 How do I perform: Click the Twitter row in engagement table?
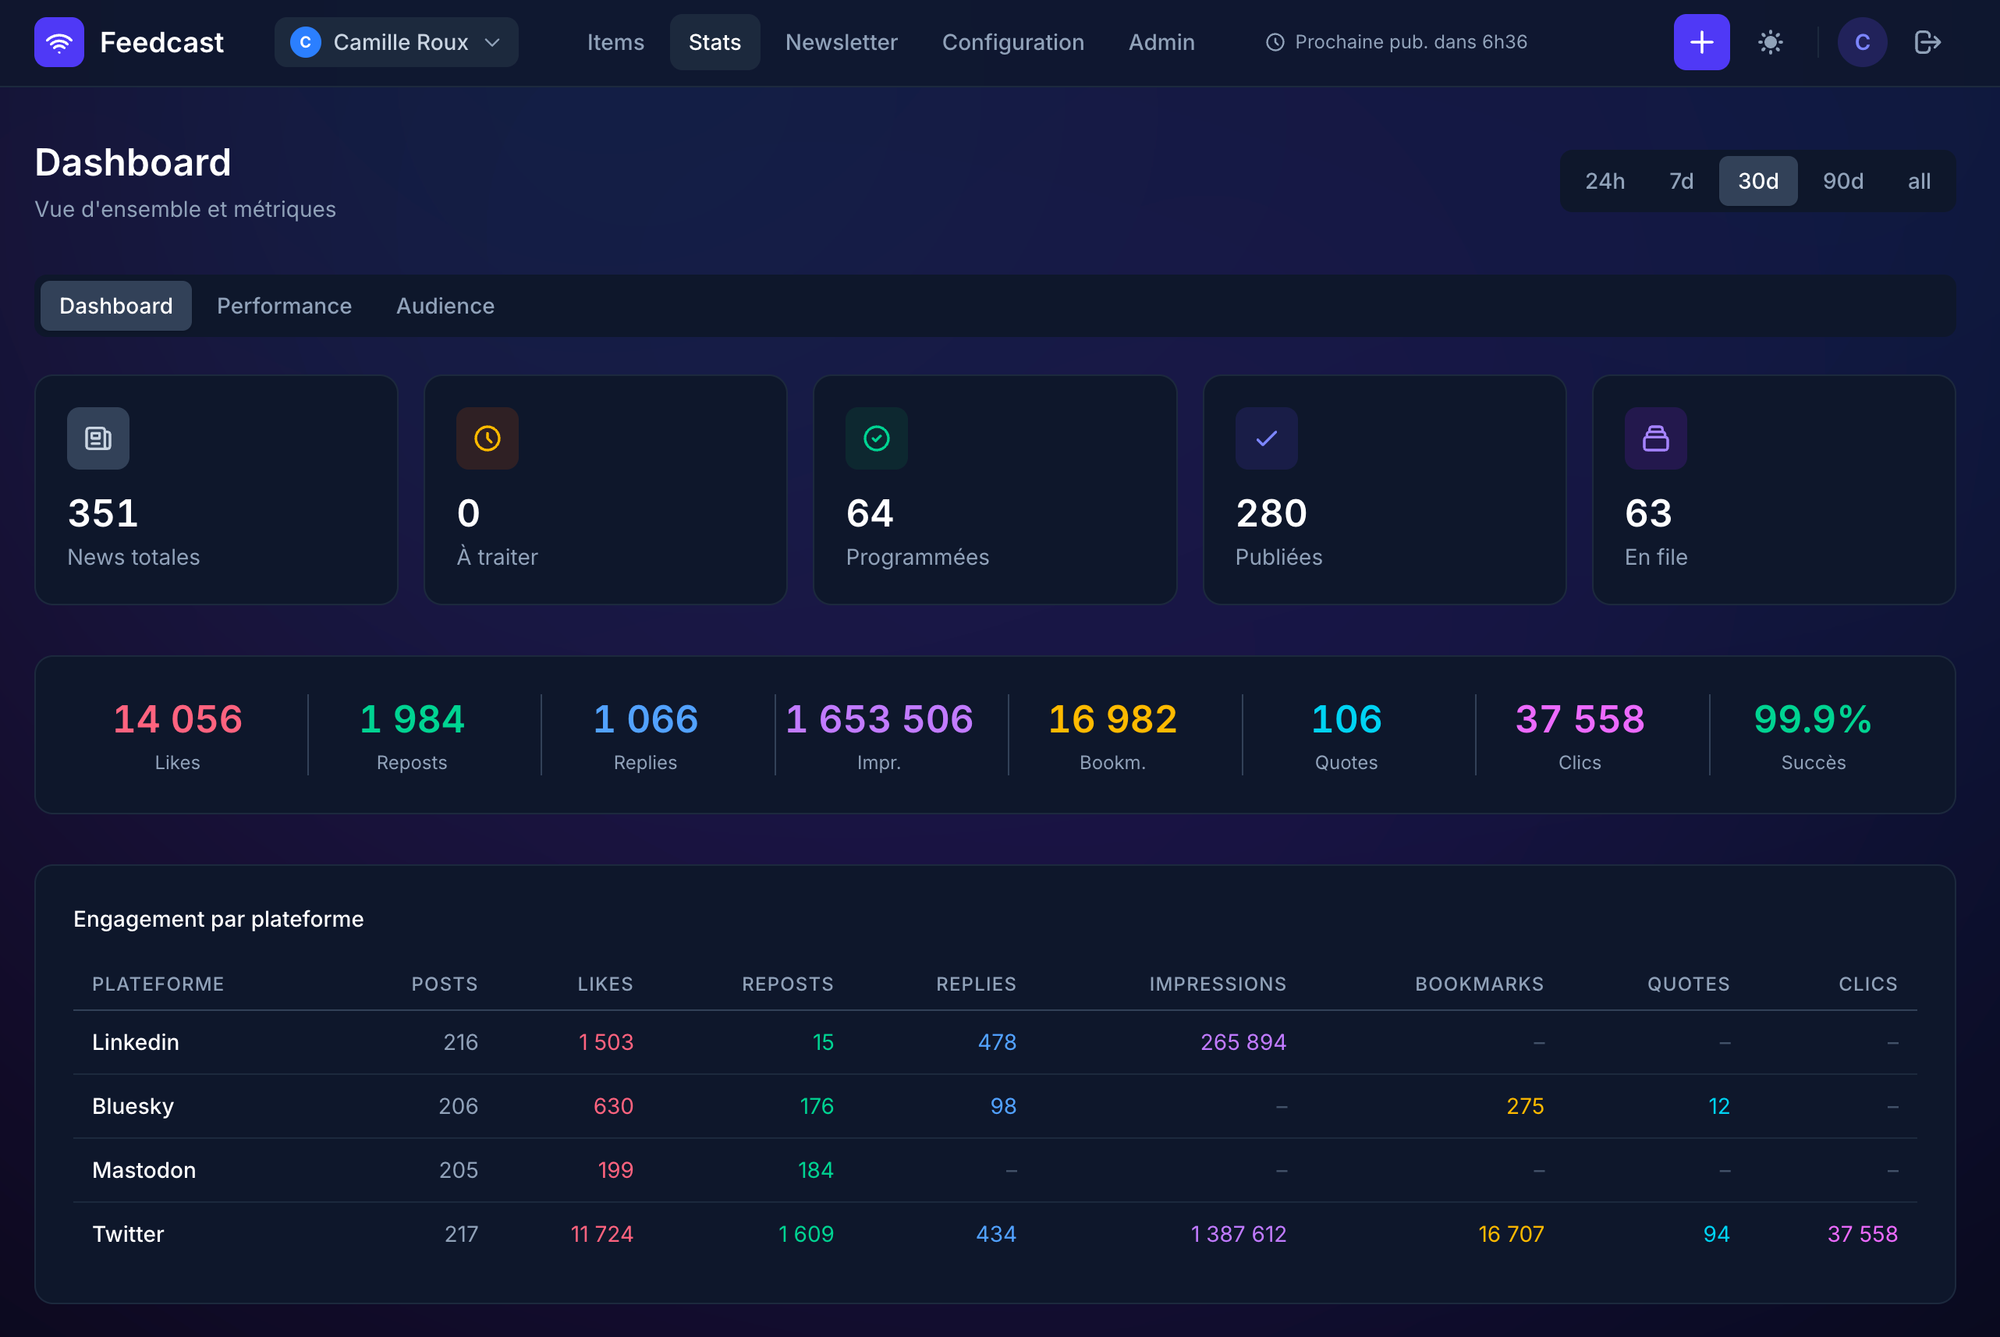click(x=128, y=1234)
